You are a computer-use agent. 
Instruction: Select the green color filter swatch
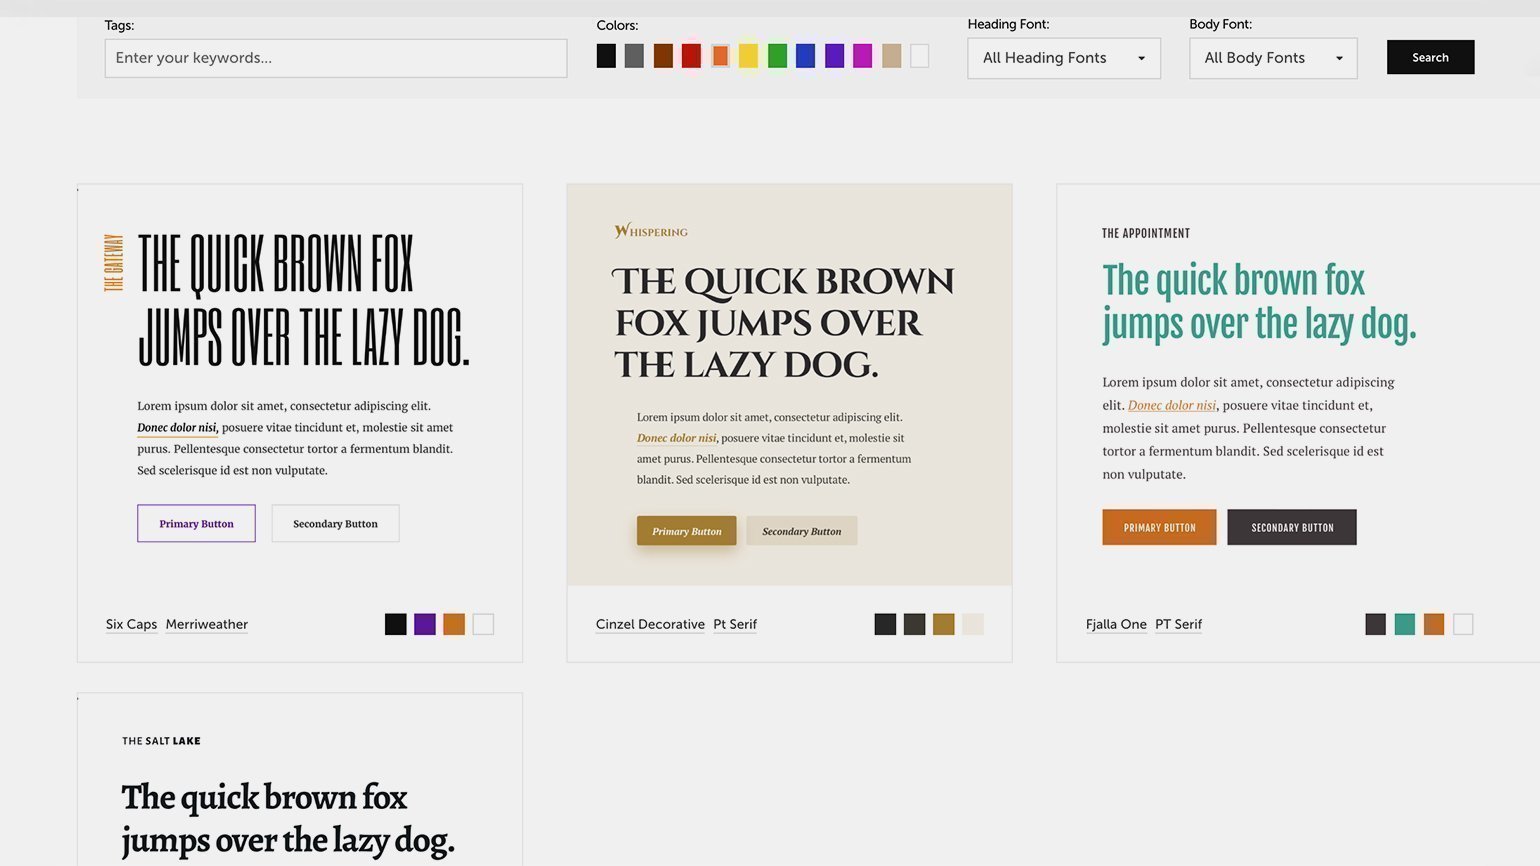pyautogui.click(x=777, y=56)
